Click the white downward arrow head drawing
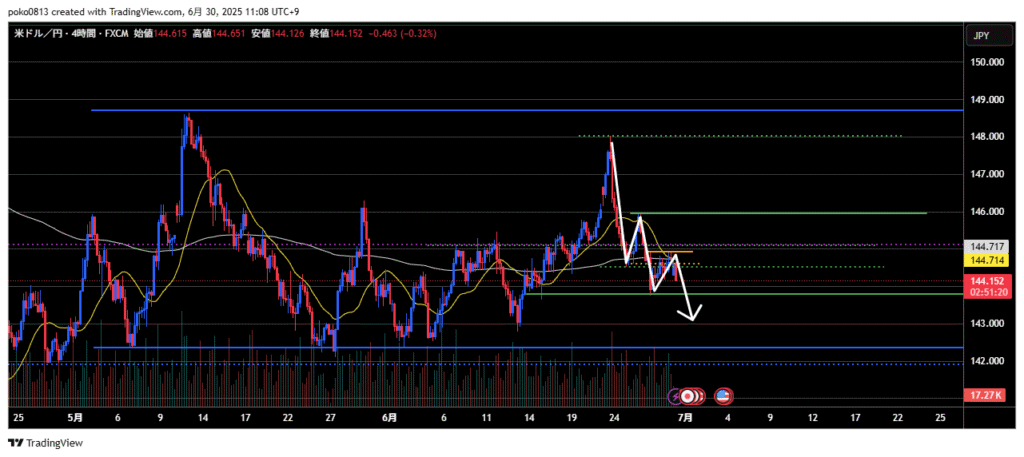Viewport: 1024px width, 457px height. (x=690, y=315)
